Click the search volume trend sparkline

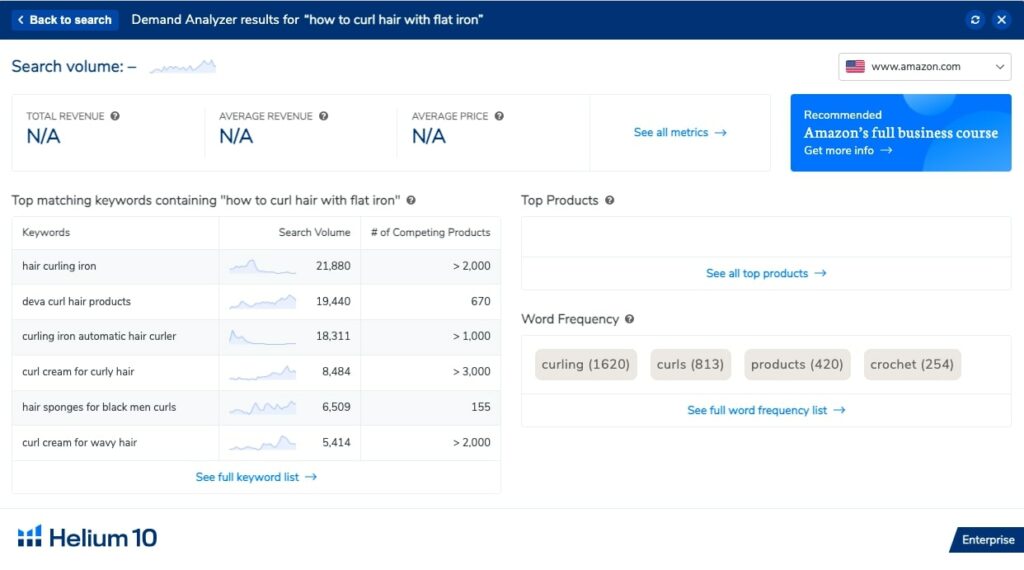pos(182,67)
